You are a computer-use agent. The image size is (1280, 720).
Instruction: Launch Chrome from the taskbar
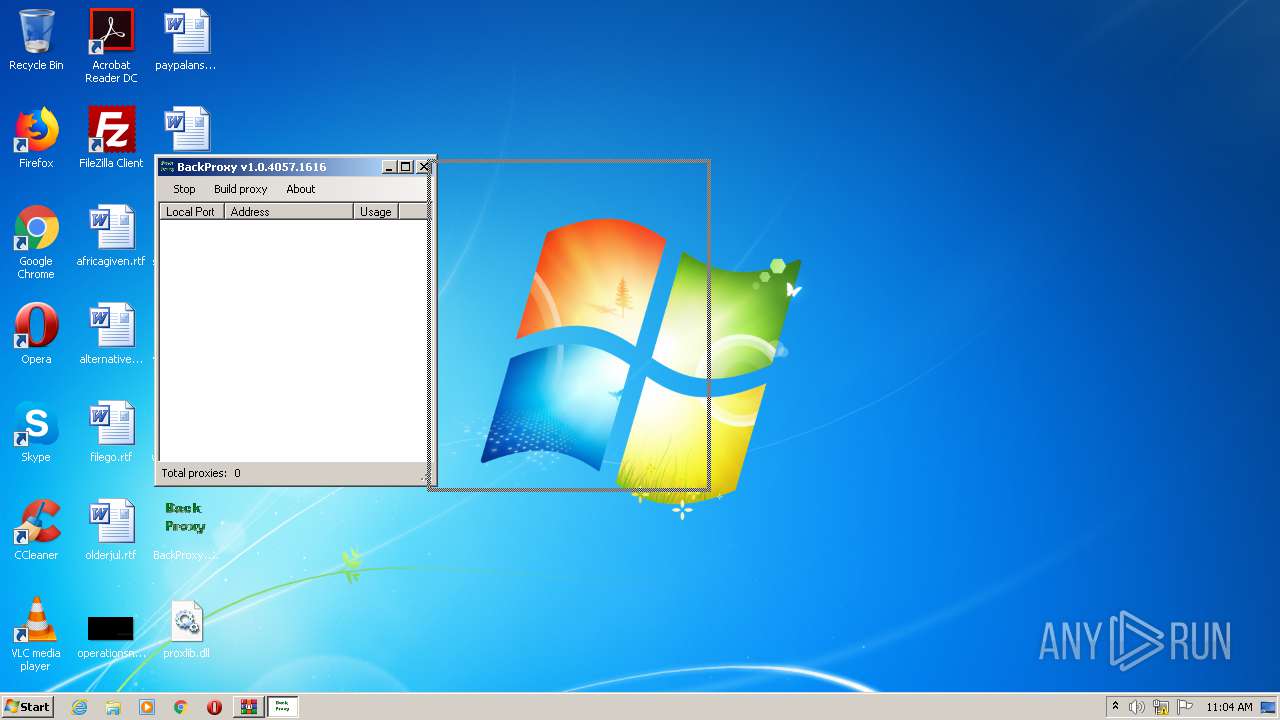(181, 707)
